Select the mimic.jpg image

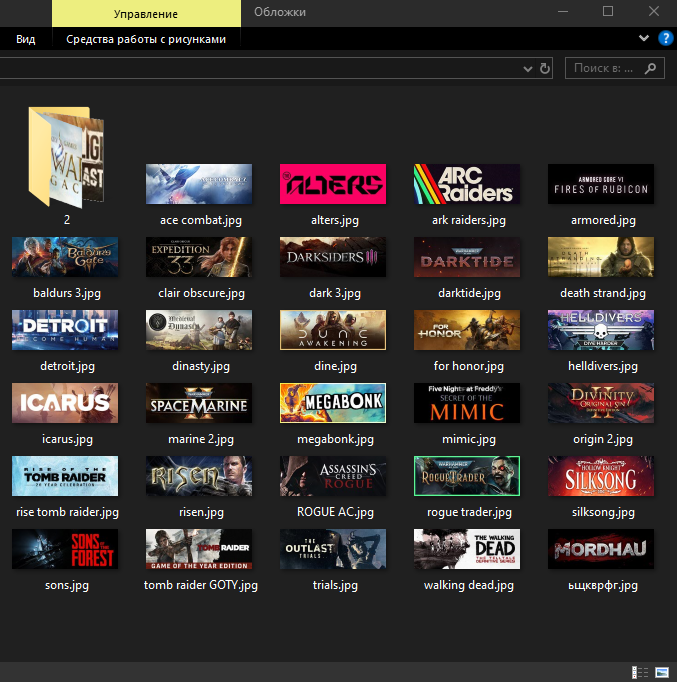pyautogui.click(x=467, y=403)
